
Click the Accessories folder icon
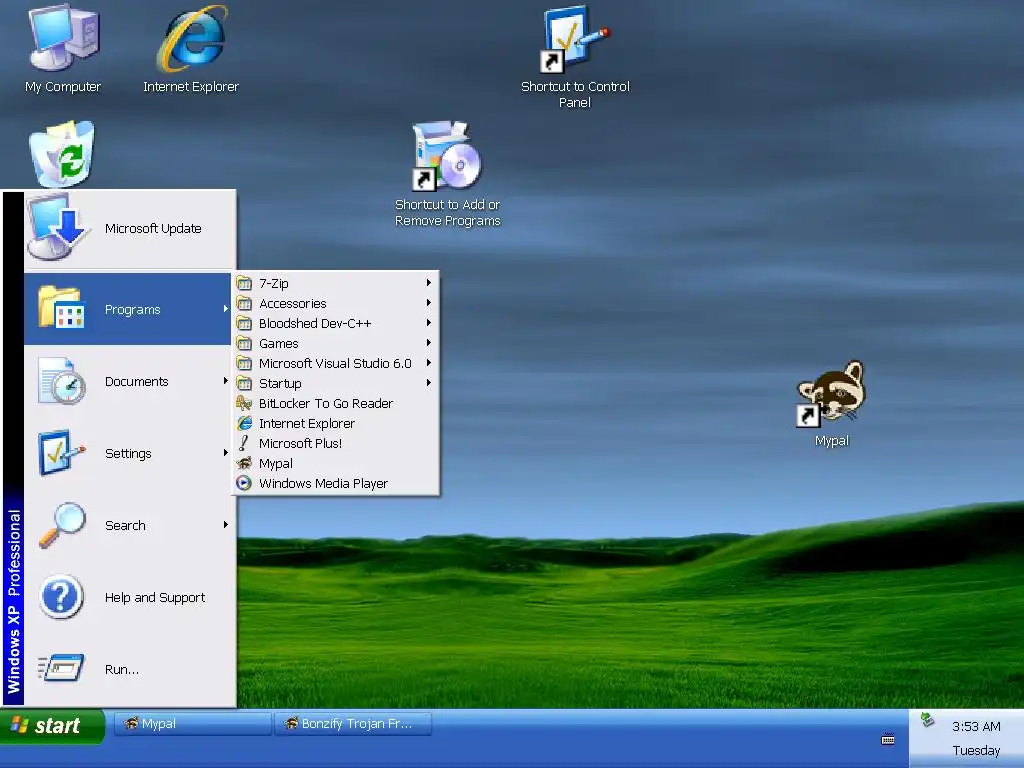tap(244, 304)
